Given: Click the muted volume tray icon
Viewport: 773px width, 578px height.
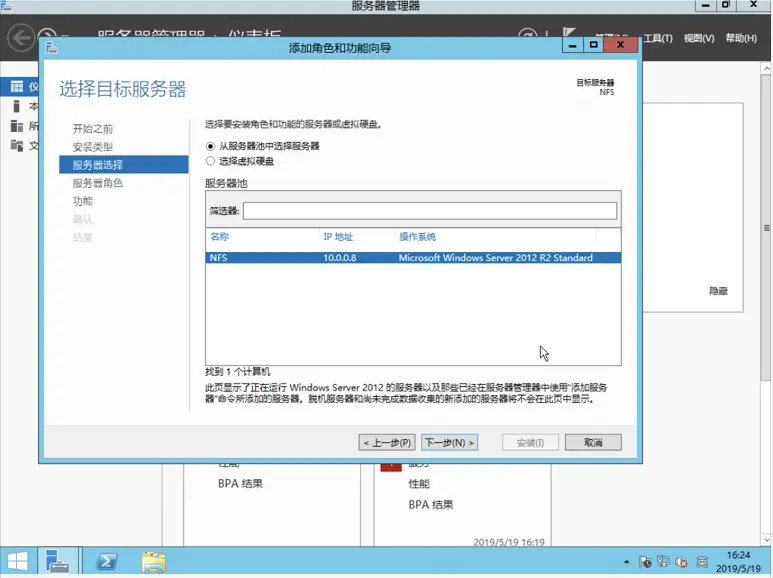Looking at the screenshot, I should [x=682, y=562].
